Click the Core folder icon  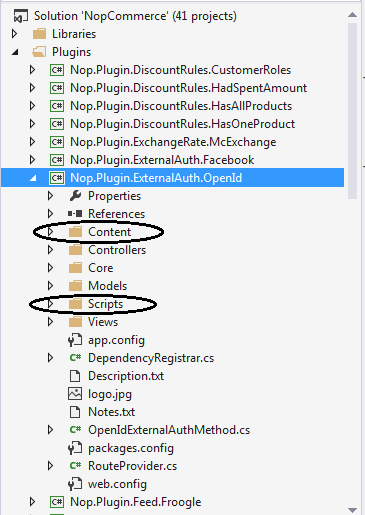point(75,268)
